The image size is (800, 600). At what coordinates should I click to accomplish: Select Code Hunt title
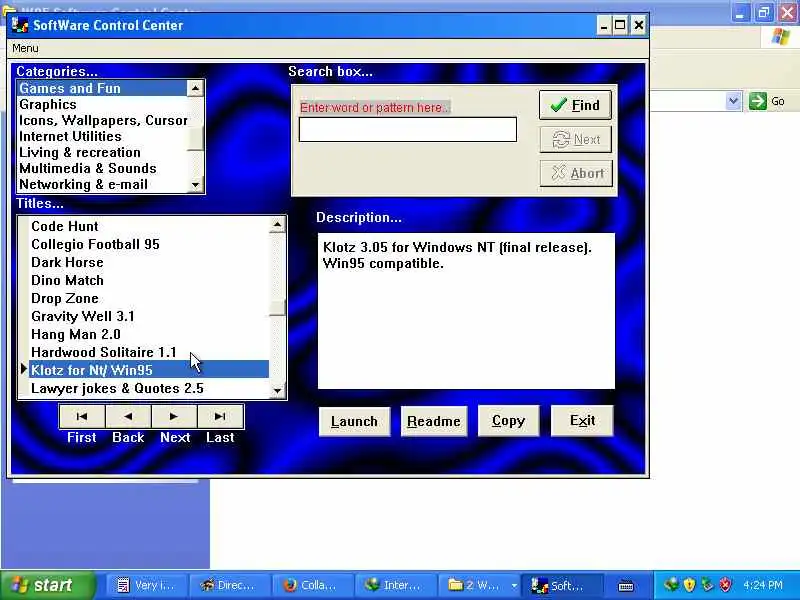pyautogui.click(x=148, y=226)
